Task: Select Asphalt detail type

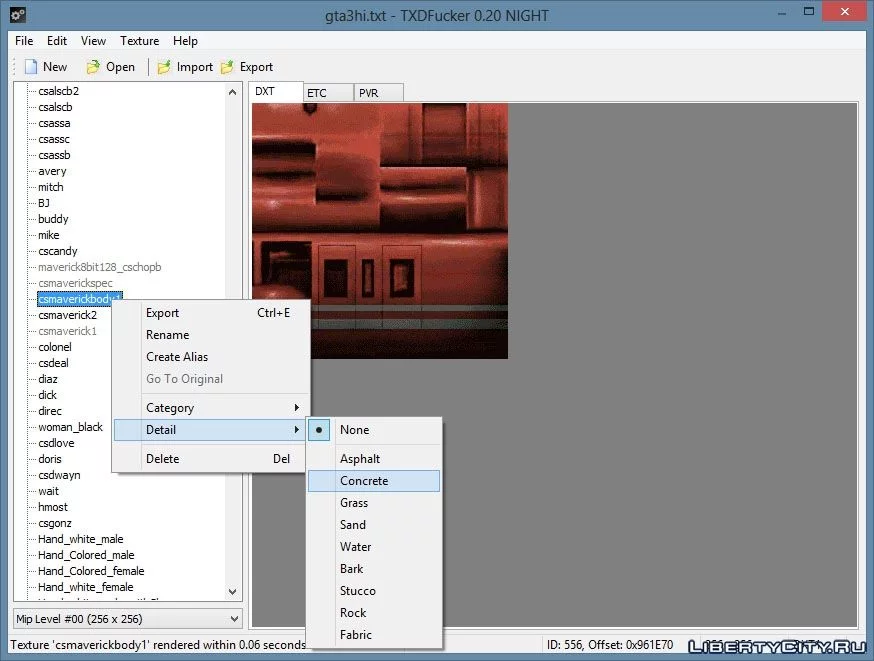Action: click(374, 459)
